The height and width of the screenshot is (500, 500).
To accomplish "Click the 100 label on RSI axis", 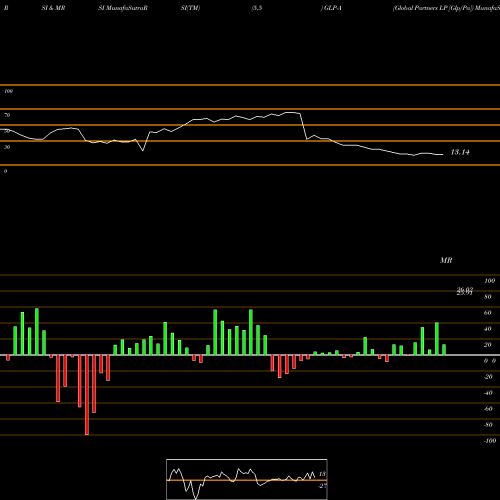I will pos(8,91).
